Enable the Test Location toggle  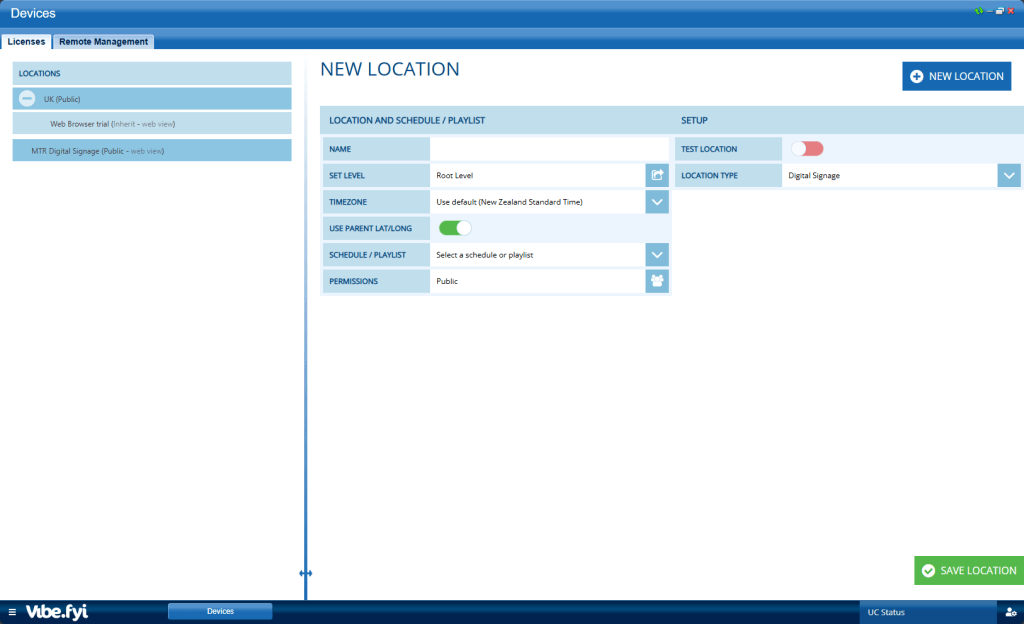tap(807, 149)
